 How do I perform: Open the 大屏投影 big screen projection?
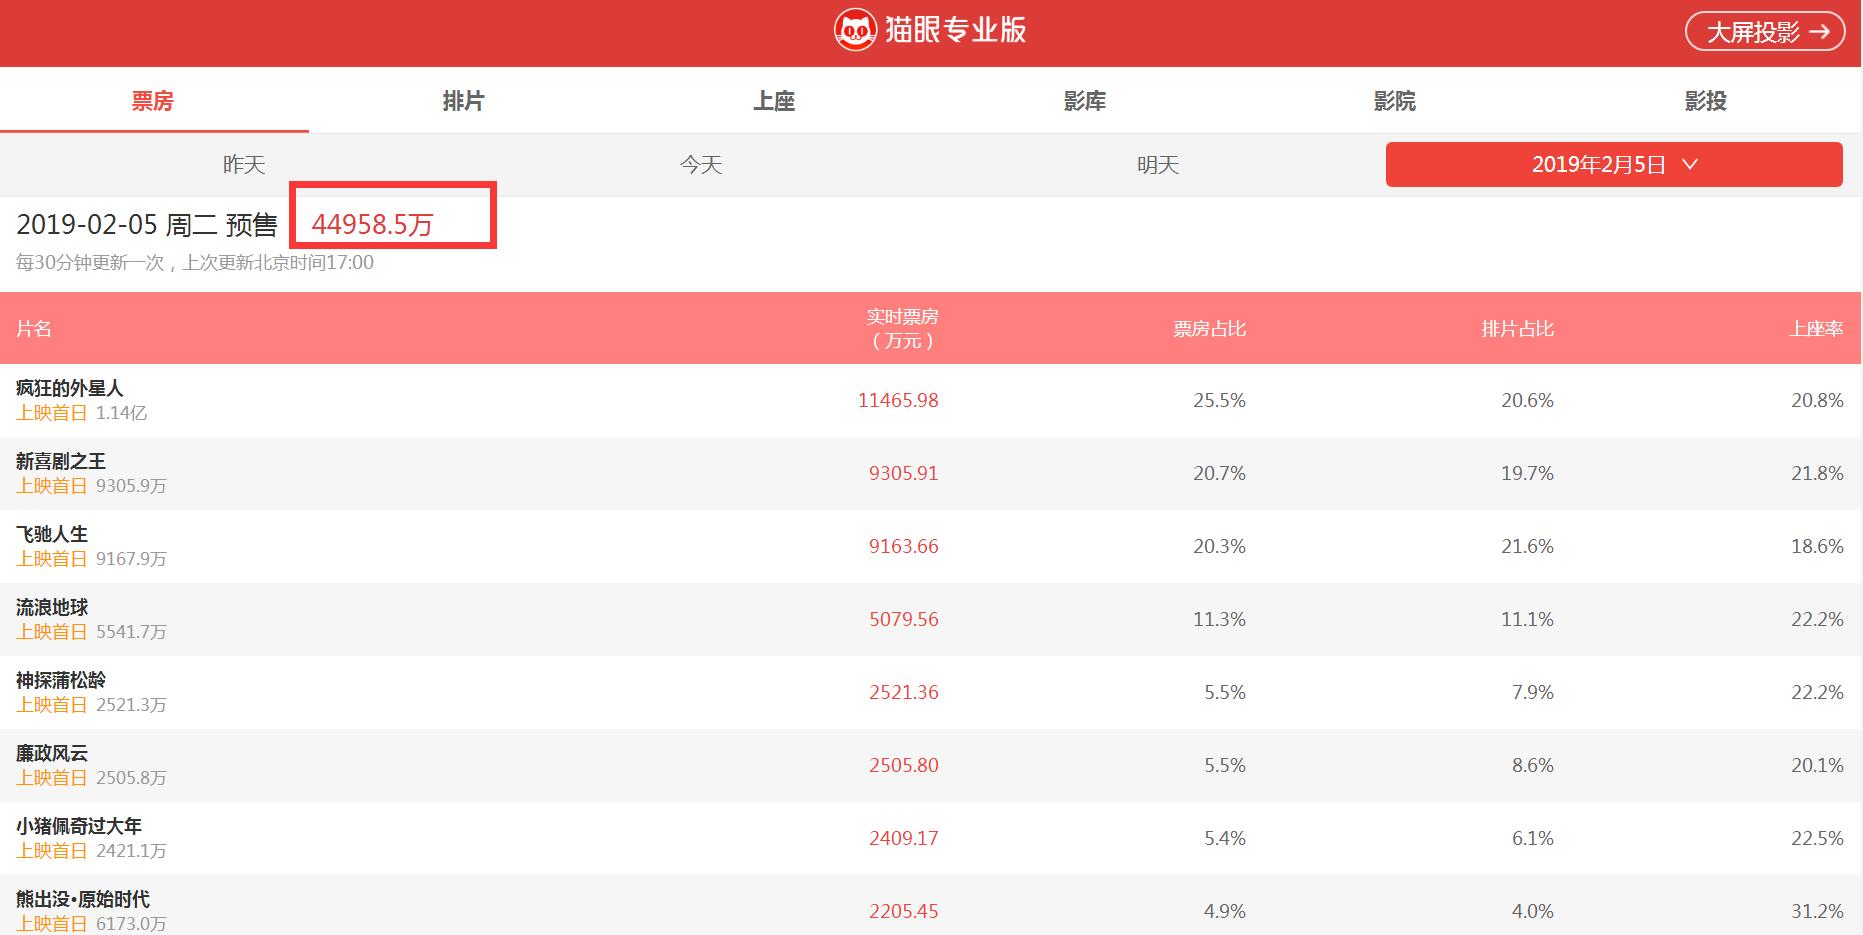[1764, 32]
